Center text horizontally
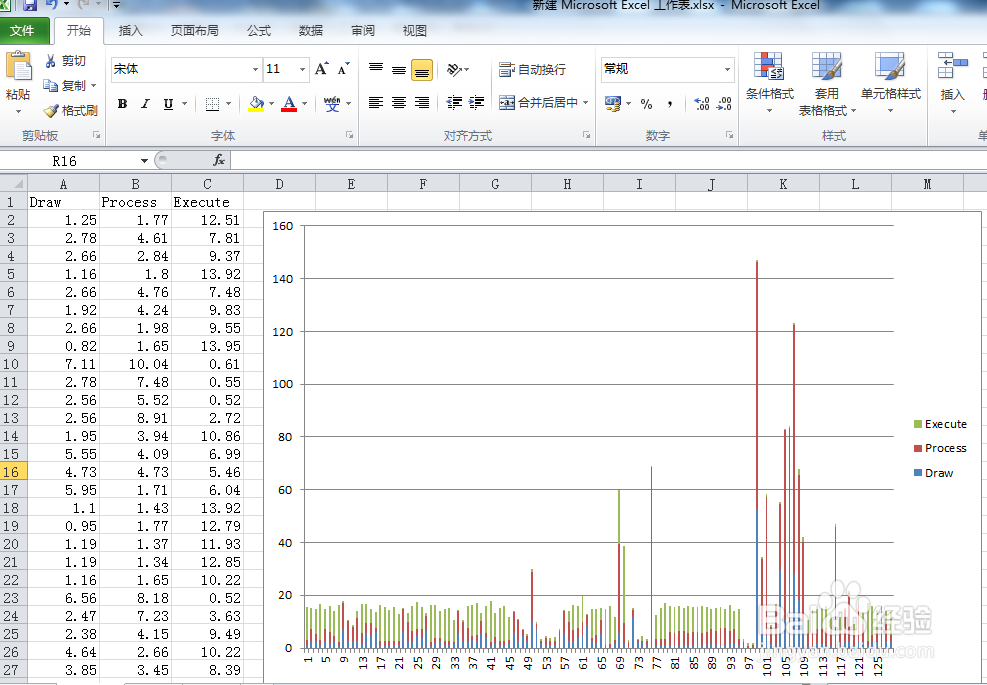Screen dimensions: 987x685 coord(398,103)
